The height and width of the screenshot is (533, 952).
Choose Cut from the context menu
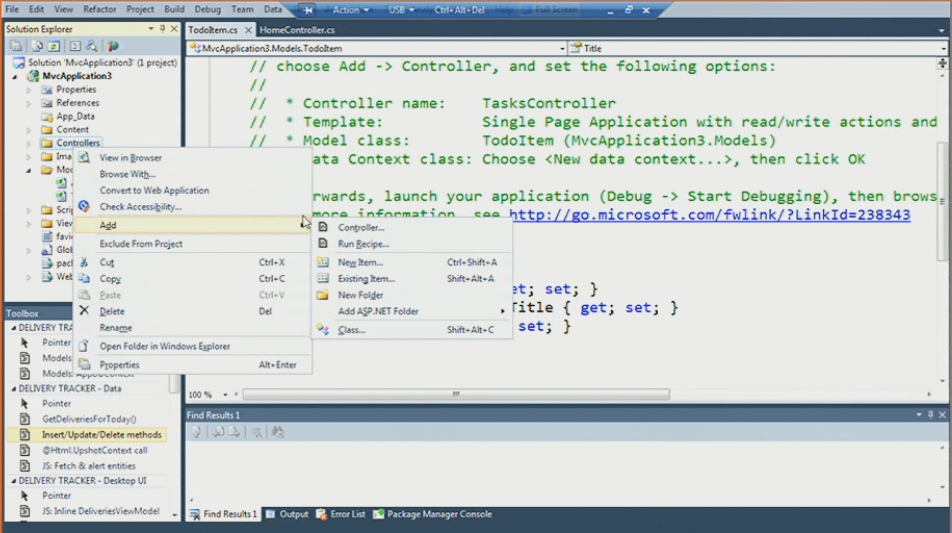107,262
